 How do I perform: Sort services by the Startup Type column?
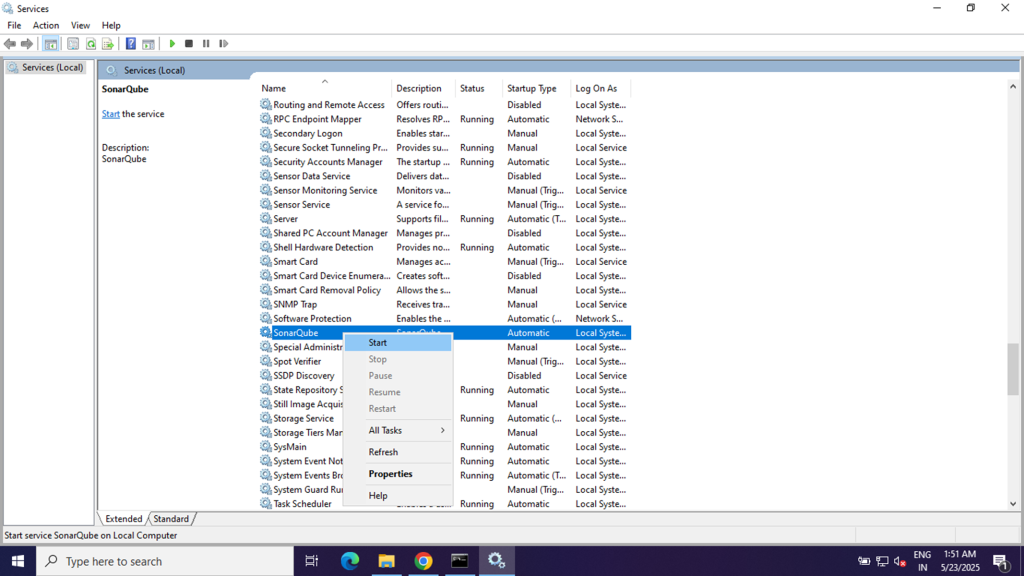(x=532, y=88)
